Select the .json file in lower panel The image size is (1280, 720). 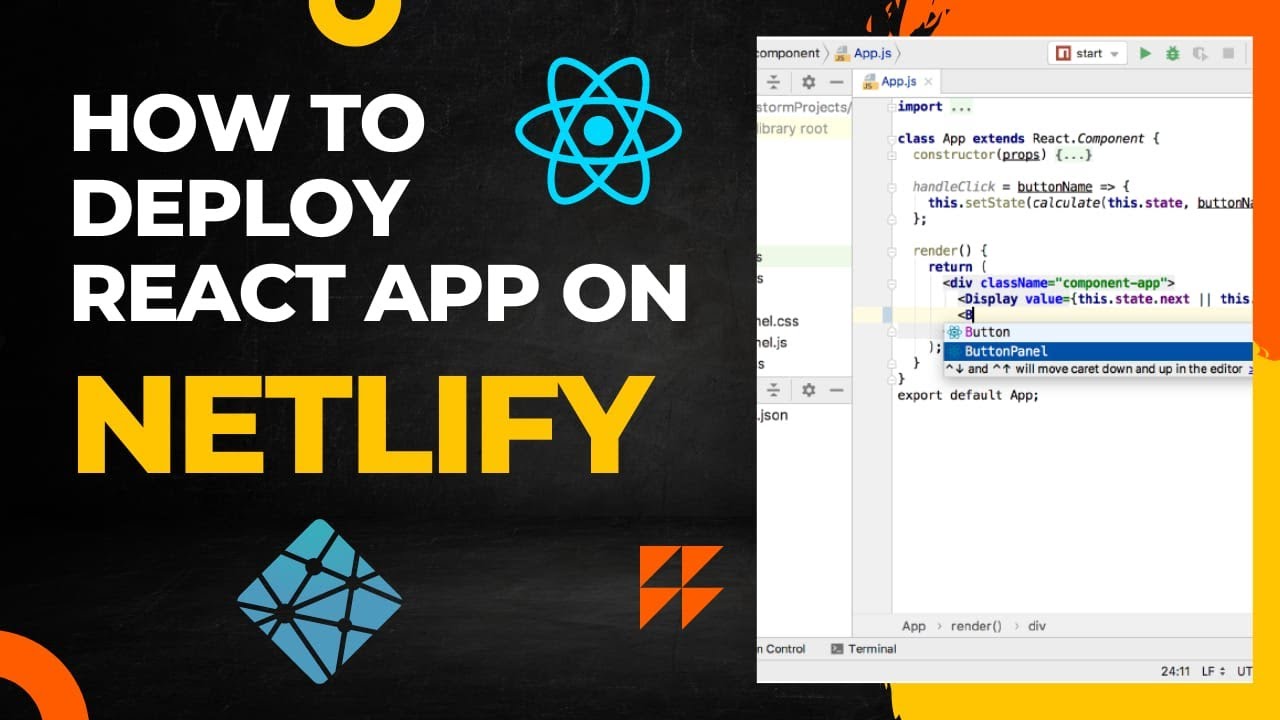(x=773, y=415)
